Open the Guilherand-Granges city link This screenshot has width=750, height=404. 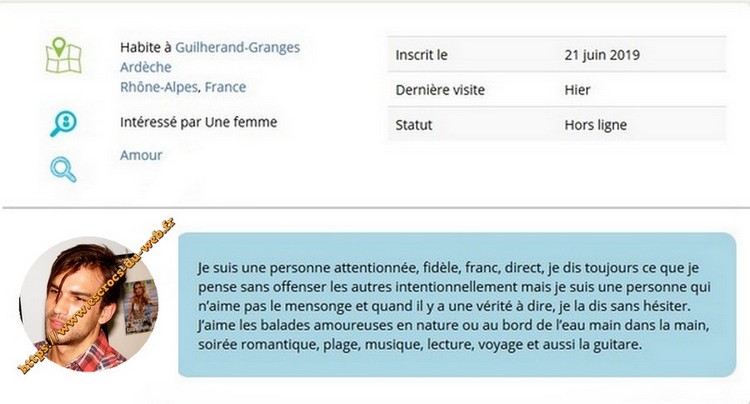click(x=237, y=47)
